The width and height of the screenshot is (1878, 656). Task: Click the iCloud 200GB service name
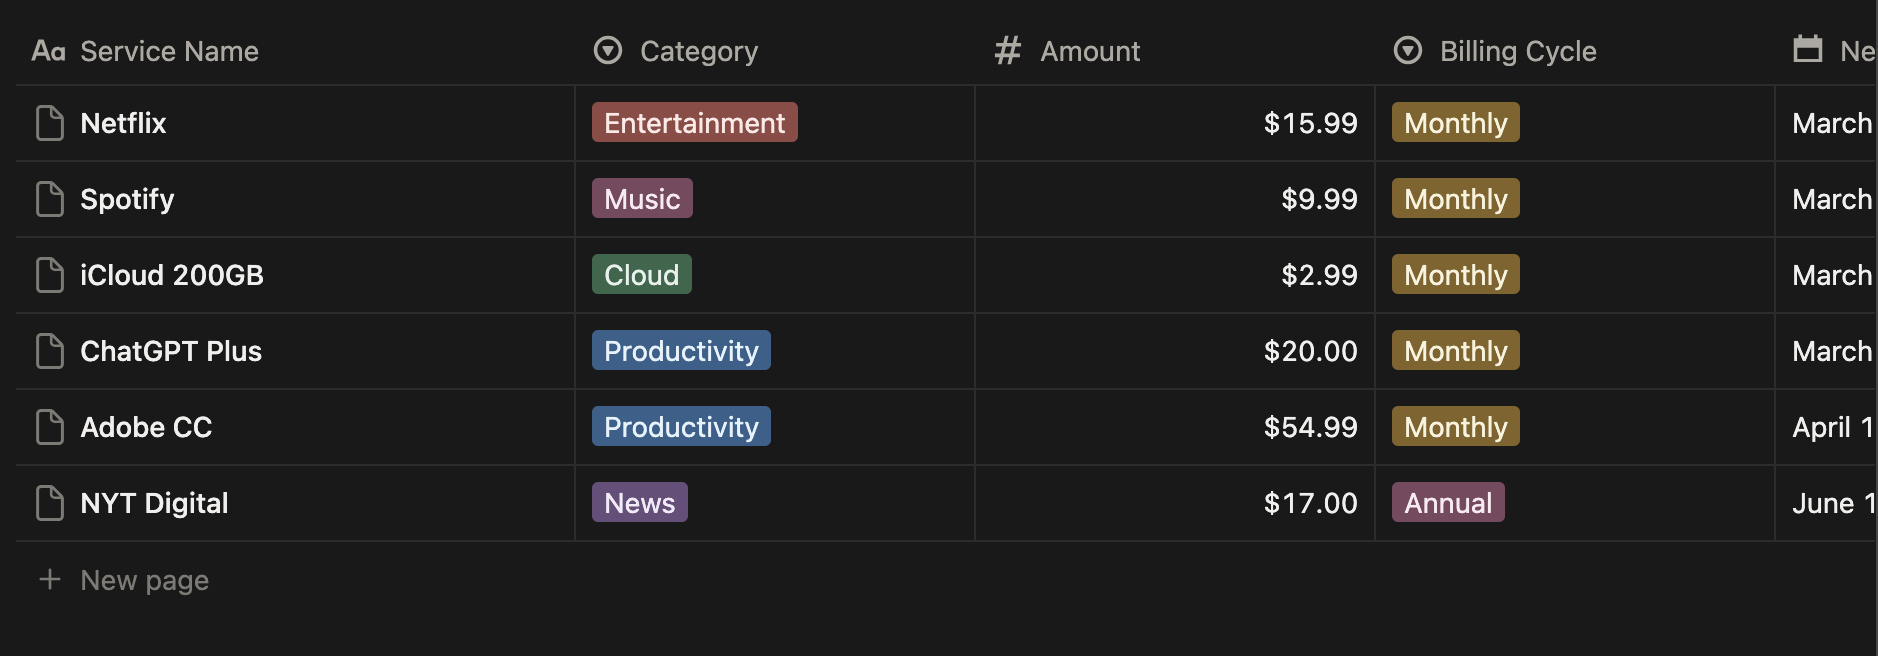(x=172, y=275)
